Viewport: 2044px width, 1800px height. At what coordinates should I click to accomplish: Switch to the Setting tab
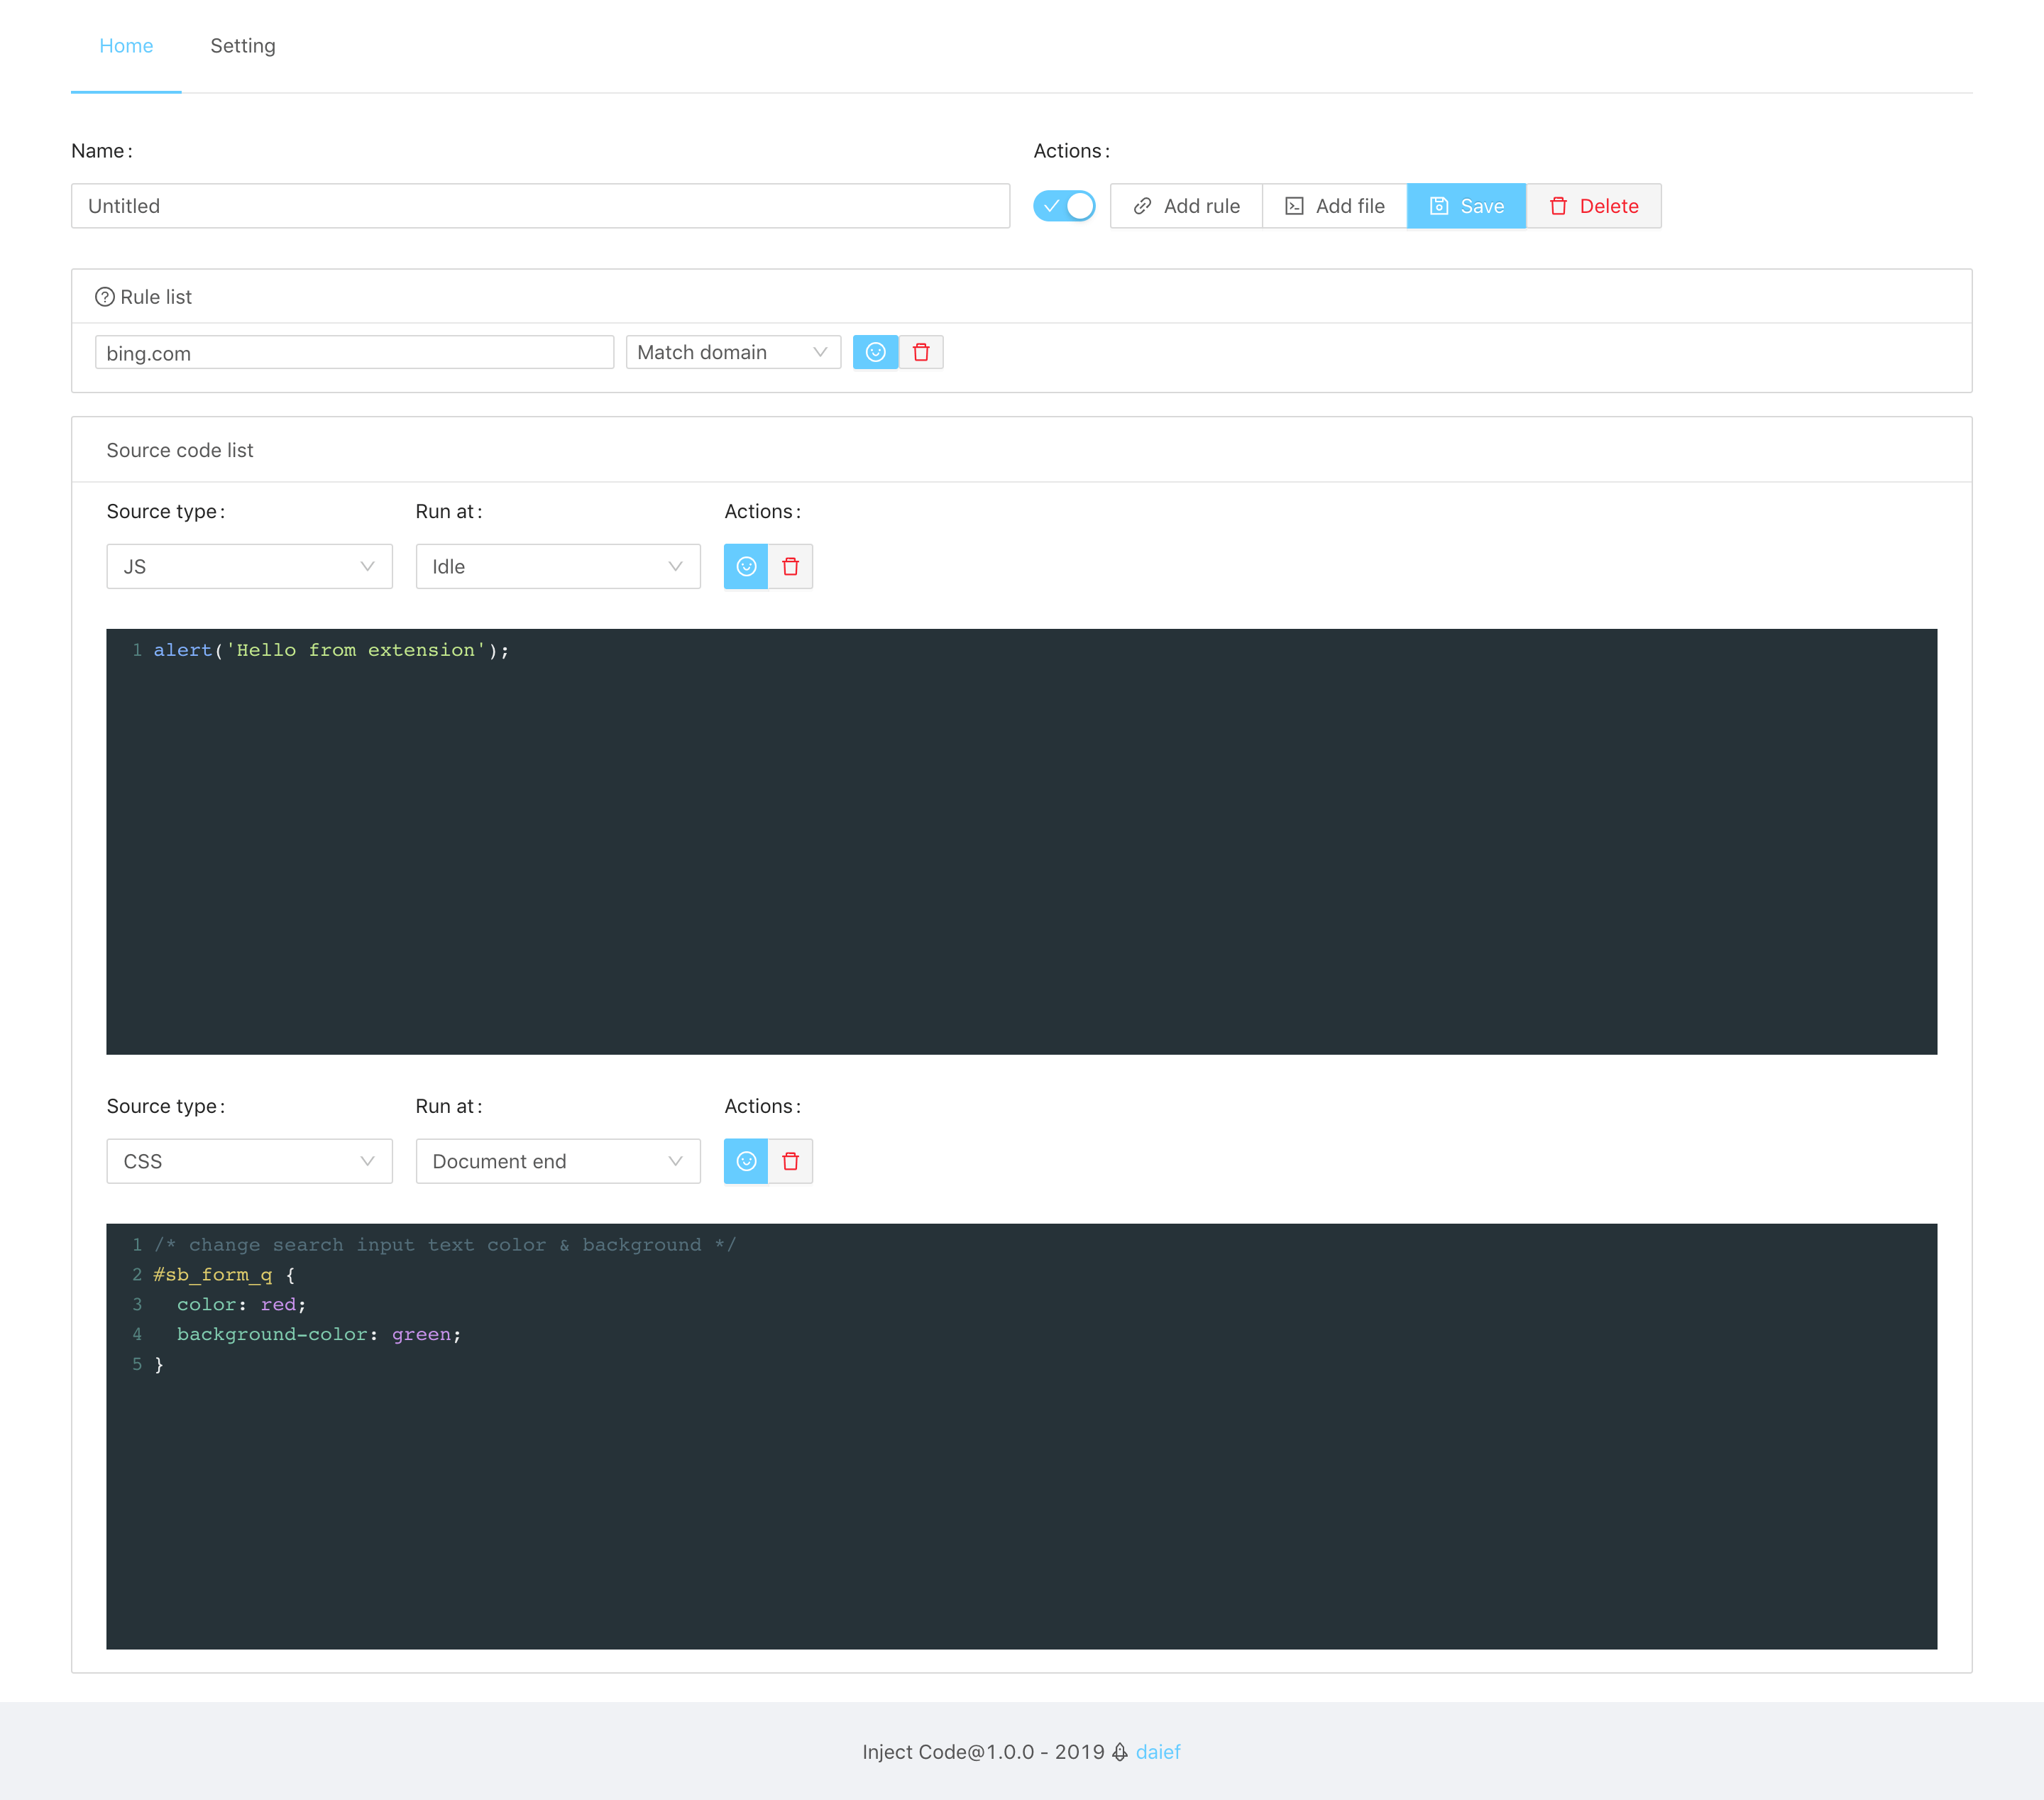[x=243, y=46]
